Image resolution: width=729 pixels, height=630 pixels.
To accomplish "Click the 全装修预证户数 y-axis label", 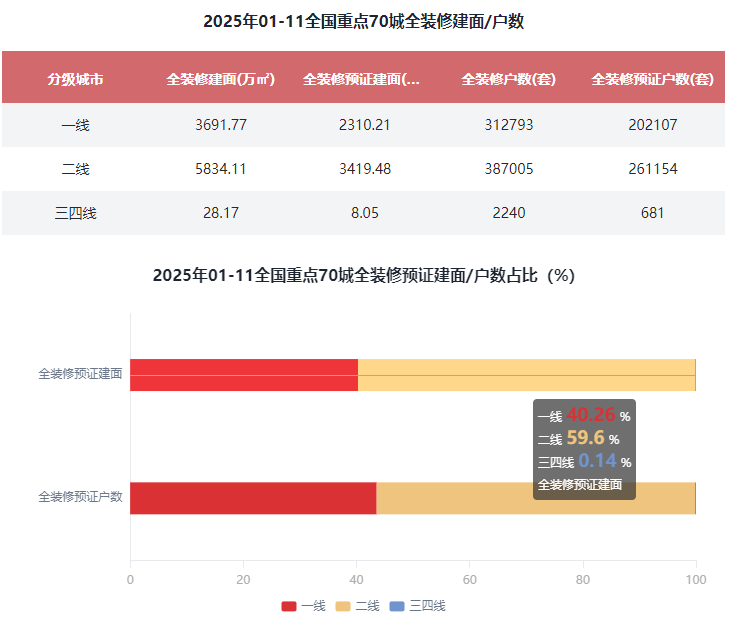I will [80, 497].
